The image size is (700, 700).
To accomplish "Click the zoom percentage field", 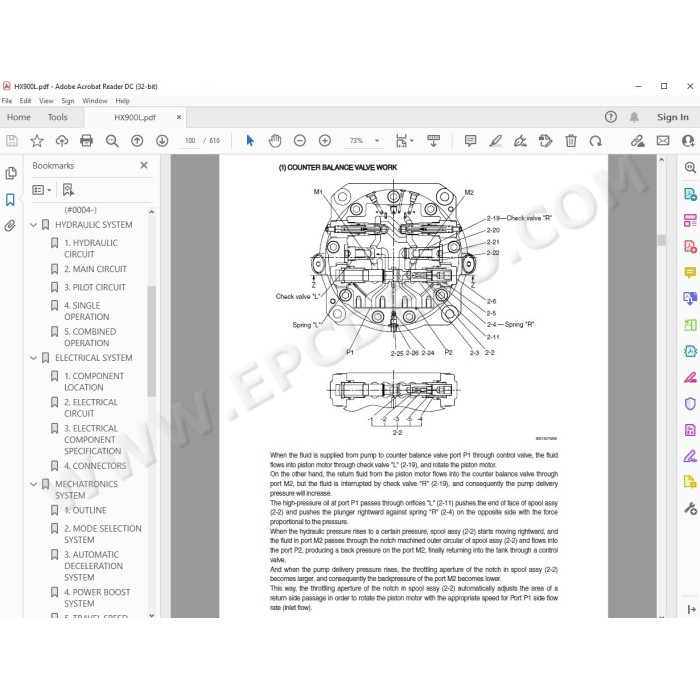I will point(356,141).
